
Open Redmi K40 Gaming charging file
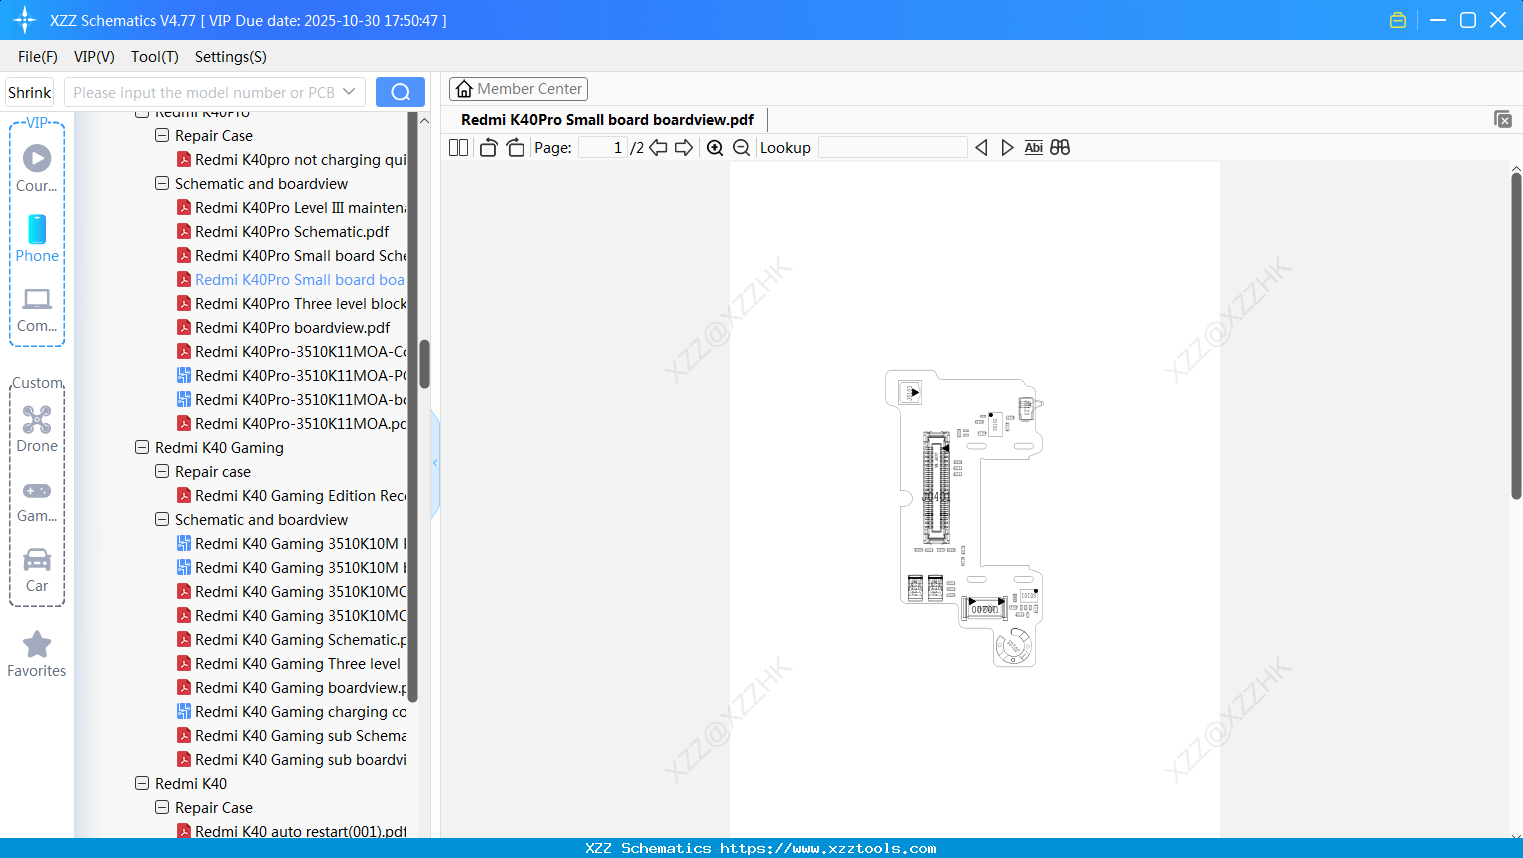pyautogui.click(x=300, y=711)
